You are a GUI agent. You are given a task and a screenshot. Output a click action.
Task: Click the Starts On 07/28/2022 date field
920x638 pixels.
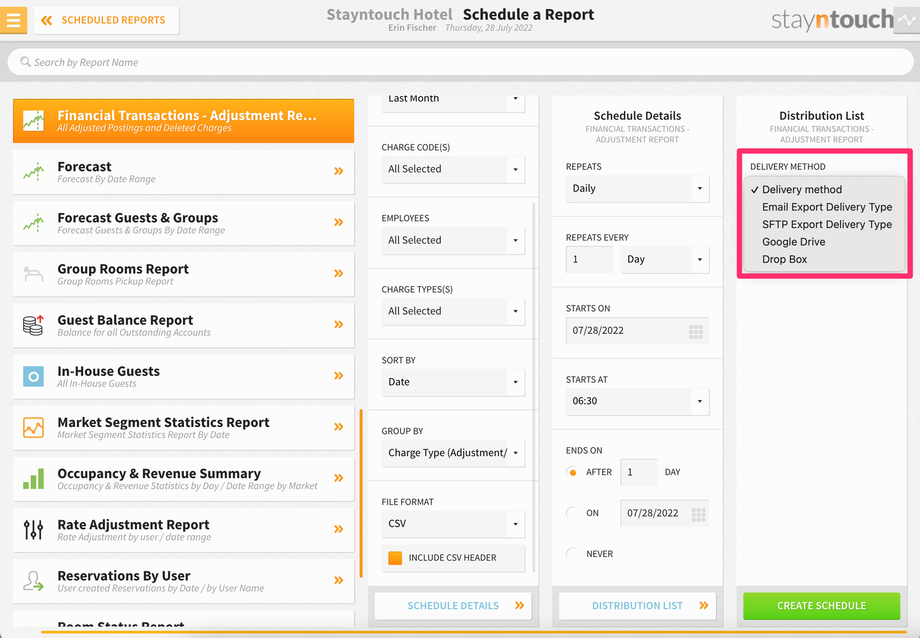(x=637, y=330)
